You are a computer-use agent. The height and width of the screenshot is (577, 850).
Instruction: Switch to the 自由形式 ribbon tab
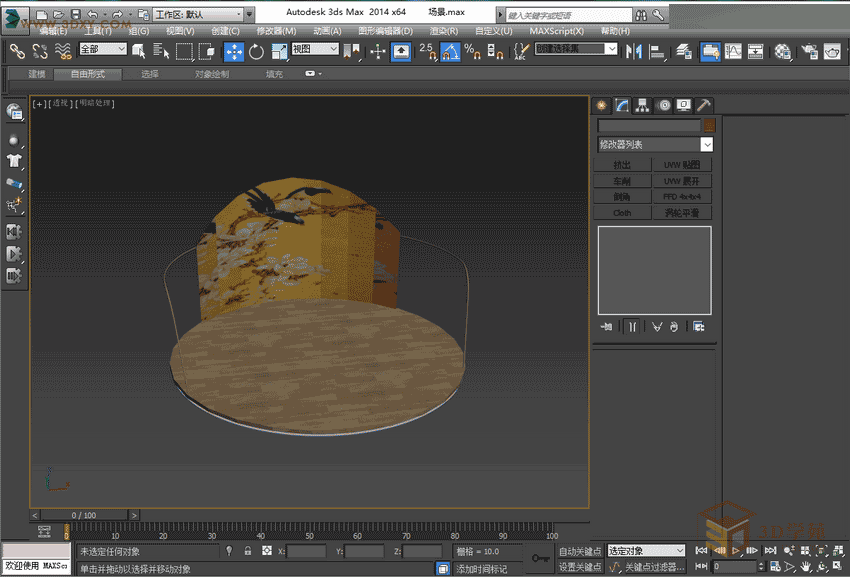88,74
